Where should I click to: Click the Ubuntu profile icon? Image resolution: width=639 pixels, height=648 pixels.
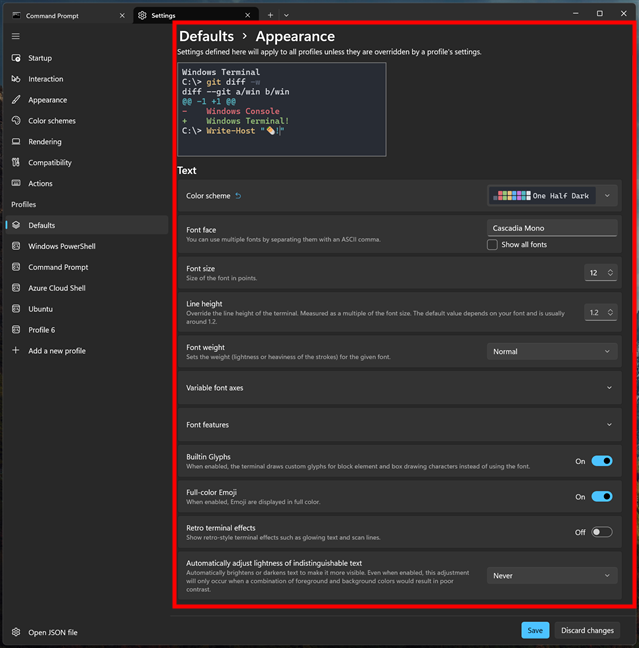16,309
